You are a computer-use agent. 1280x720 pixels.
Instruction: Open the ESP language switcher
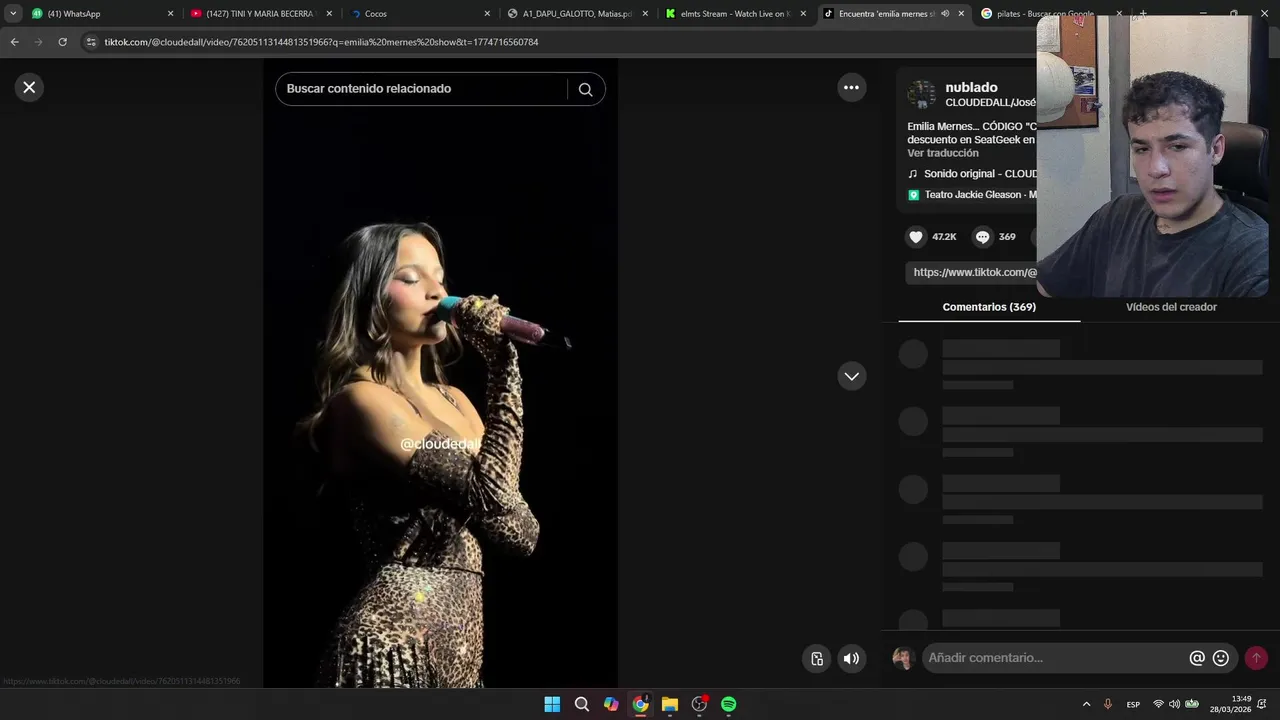tap(1133, 704)
